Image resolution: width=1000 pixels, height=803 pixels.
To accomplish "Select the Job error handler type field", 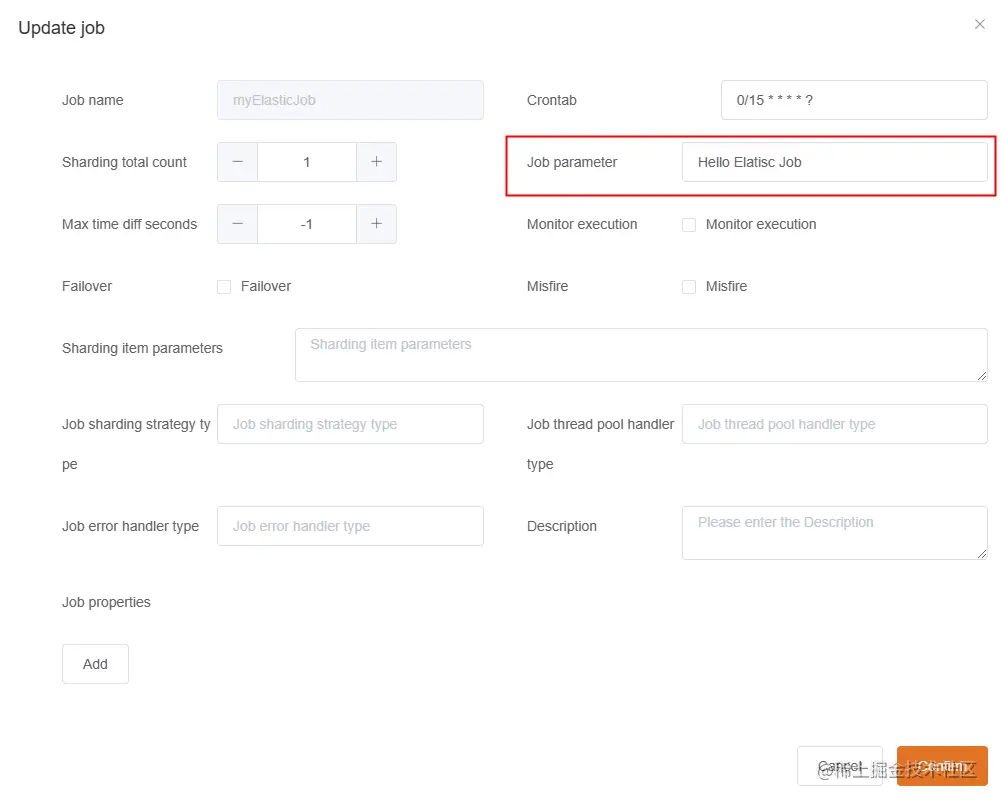I will pyautogui.click(x=350, y=526).
